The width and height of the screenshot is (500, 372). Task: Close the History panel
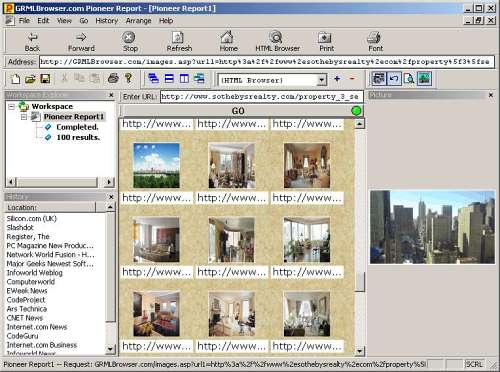[111, 197]
